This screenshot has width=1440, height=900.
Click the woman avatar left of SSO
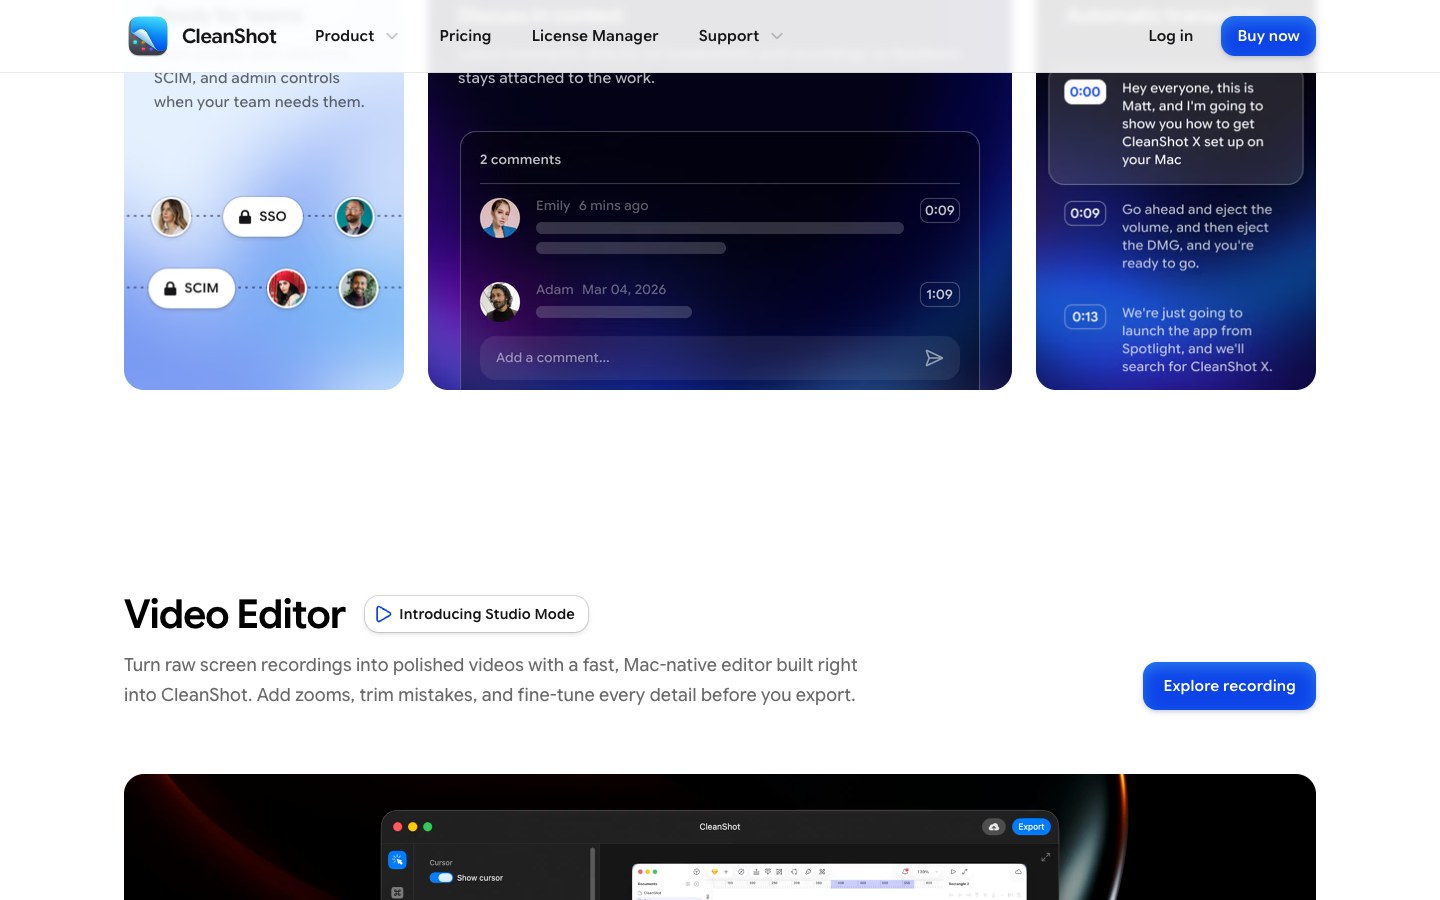[x=171, y=216]
